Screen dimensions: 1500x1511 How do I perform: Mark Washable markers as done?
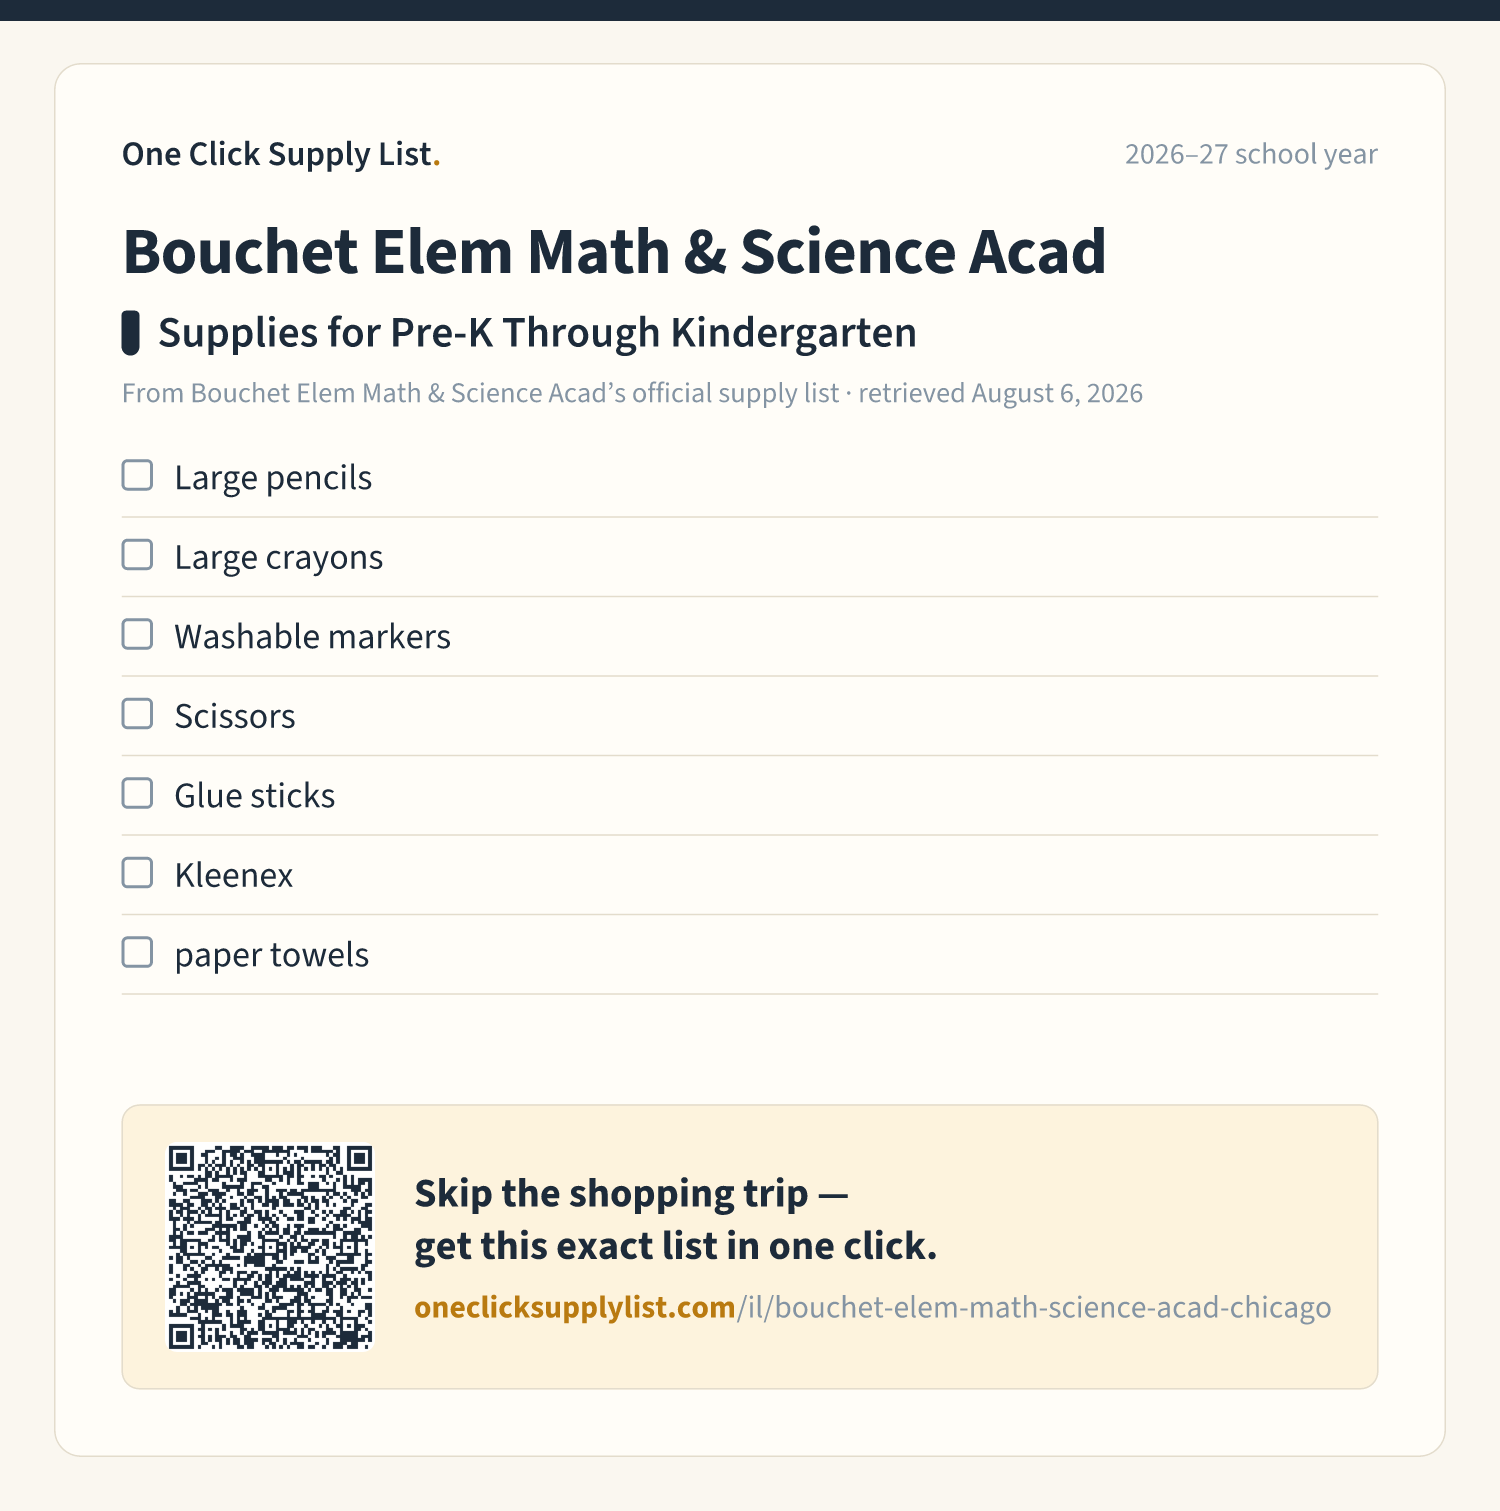137,634
